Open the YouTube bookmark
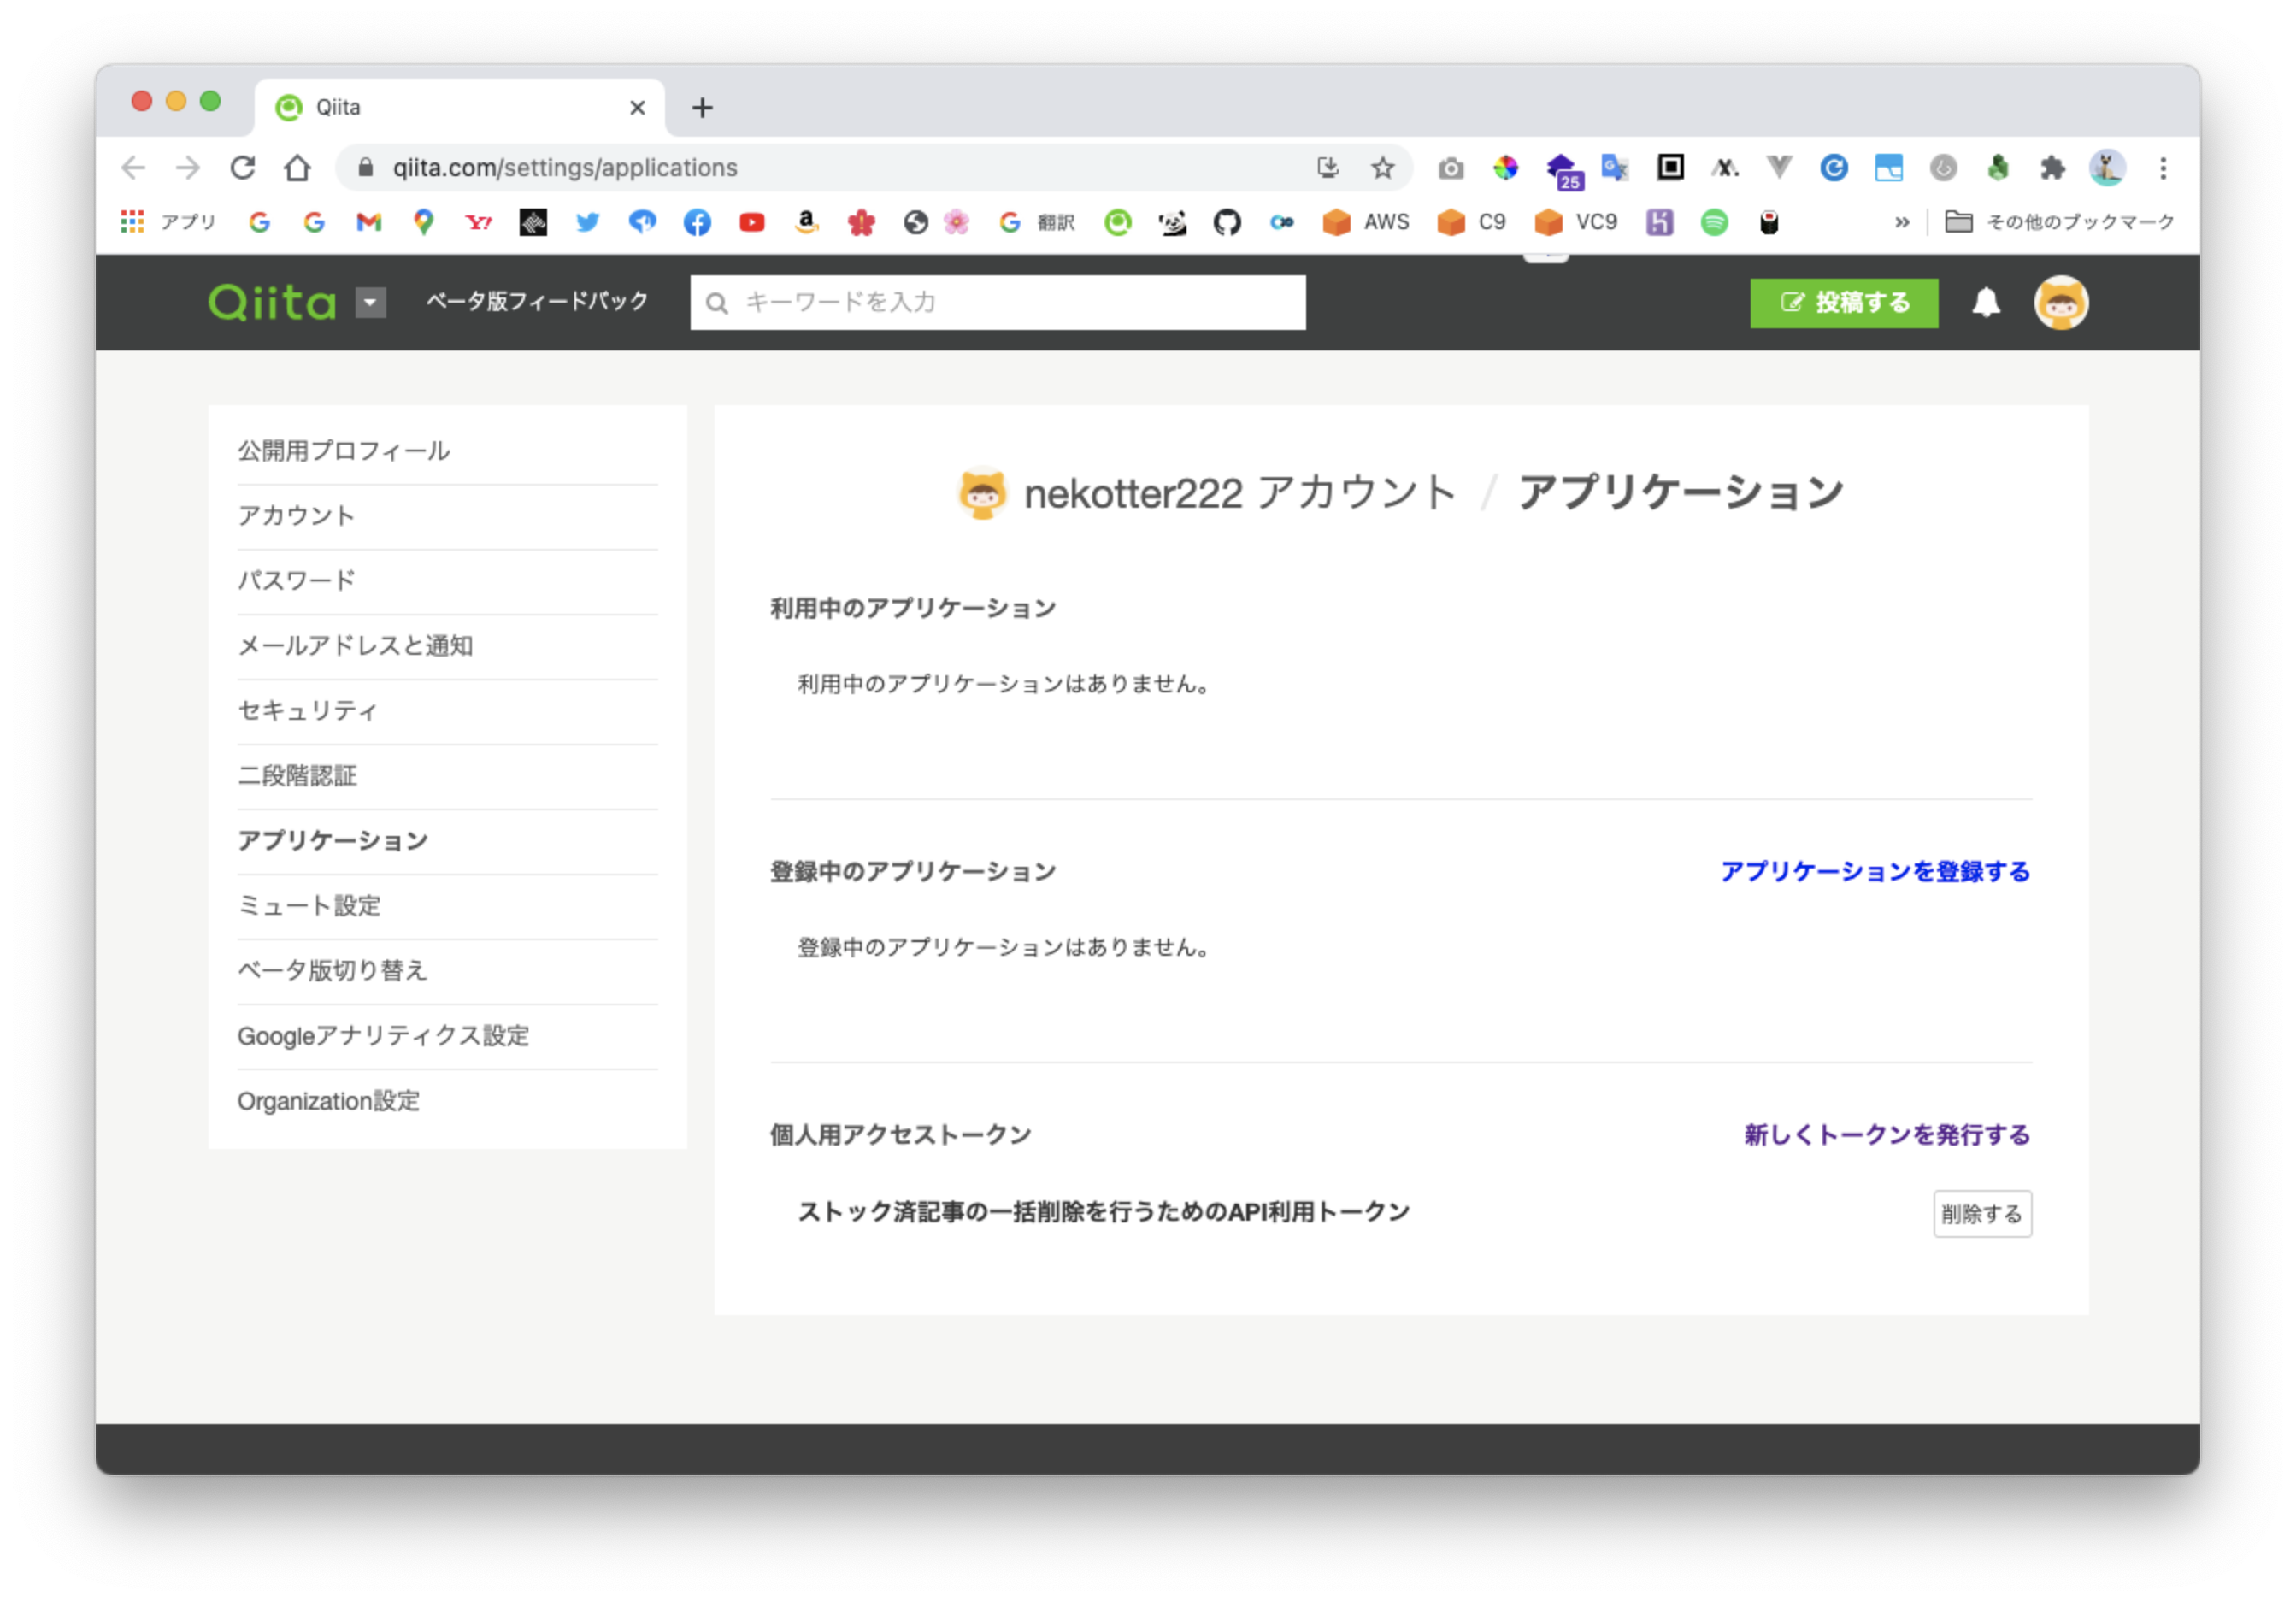 752,222
